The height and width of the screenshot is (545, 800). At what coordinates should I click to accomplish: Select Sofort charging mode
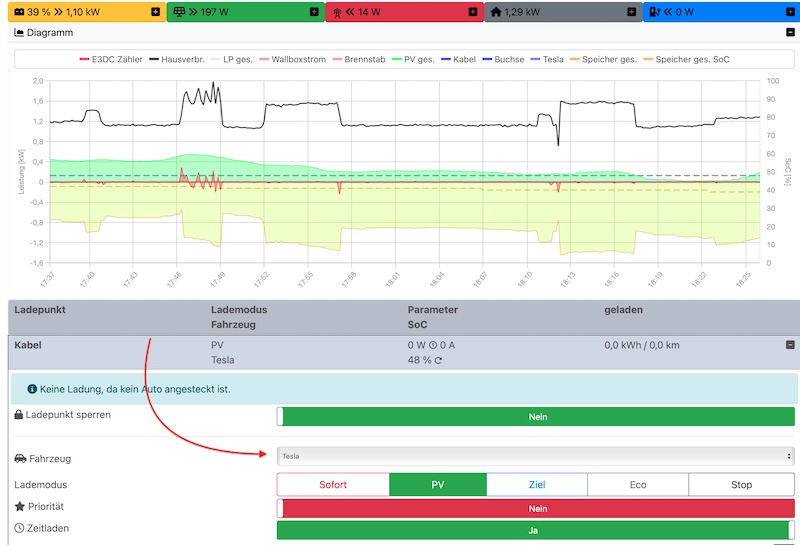pyautogui.click(x=333, y=485)
